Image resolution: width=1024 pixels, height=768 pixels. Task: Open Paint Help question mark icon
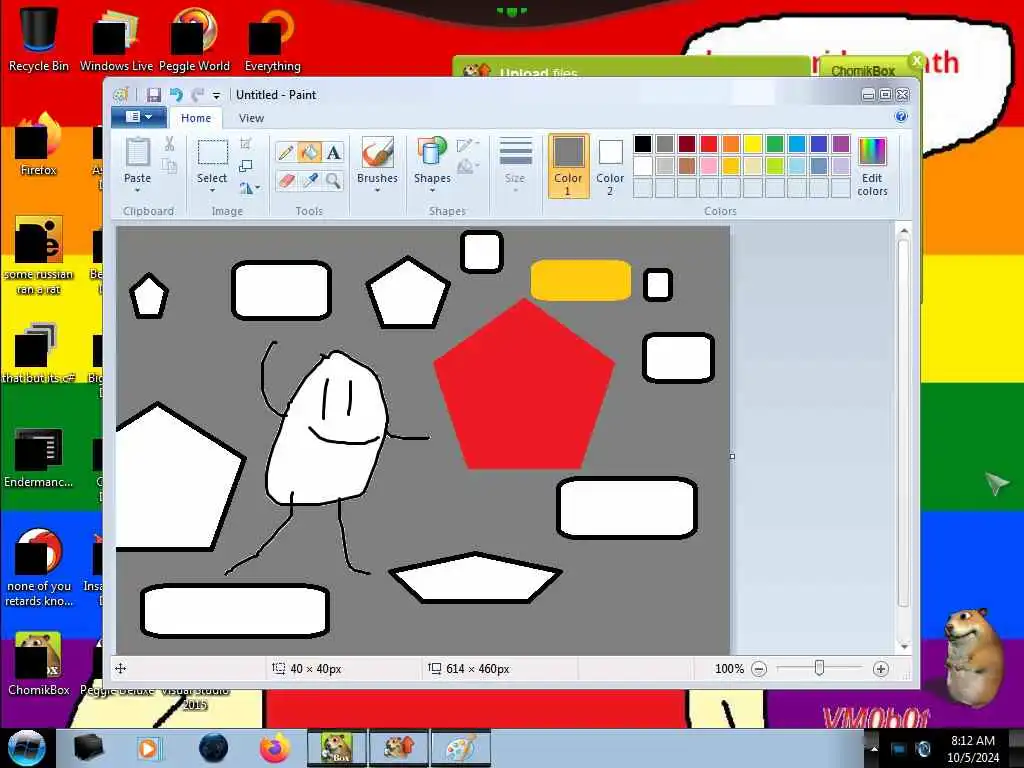(901, 116)
